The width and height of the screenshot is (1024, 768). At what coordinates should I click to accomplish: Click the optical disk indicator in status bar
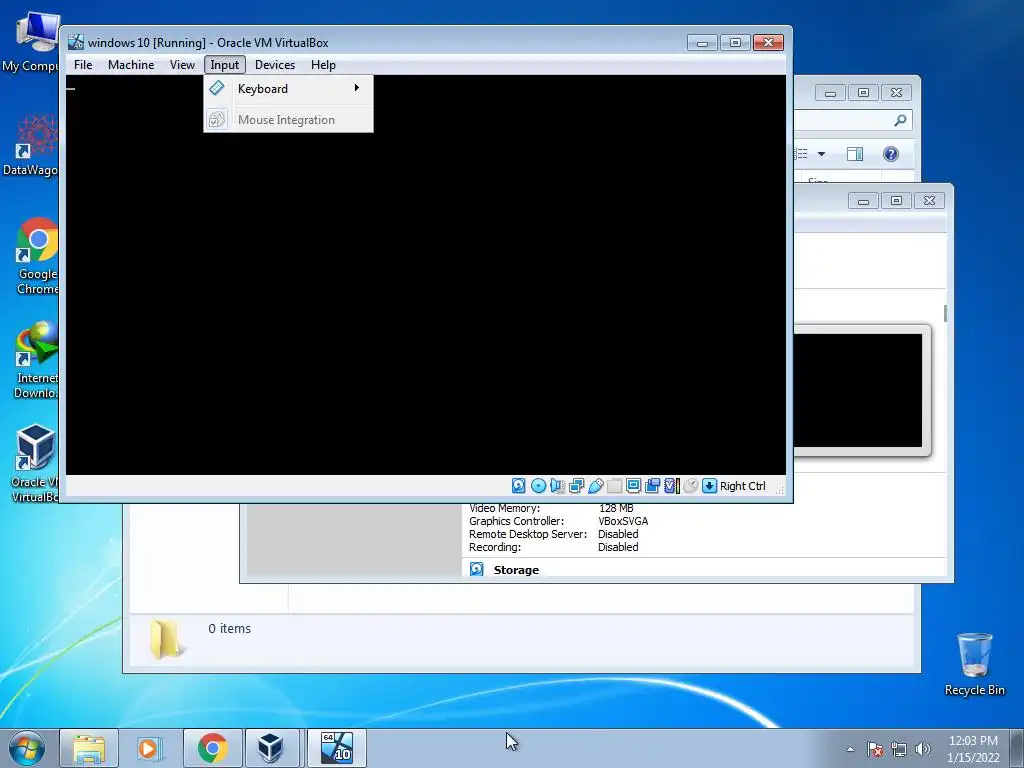pyautogui.click(x=538, y=485)
